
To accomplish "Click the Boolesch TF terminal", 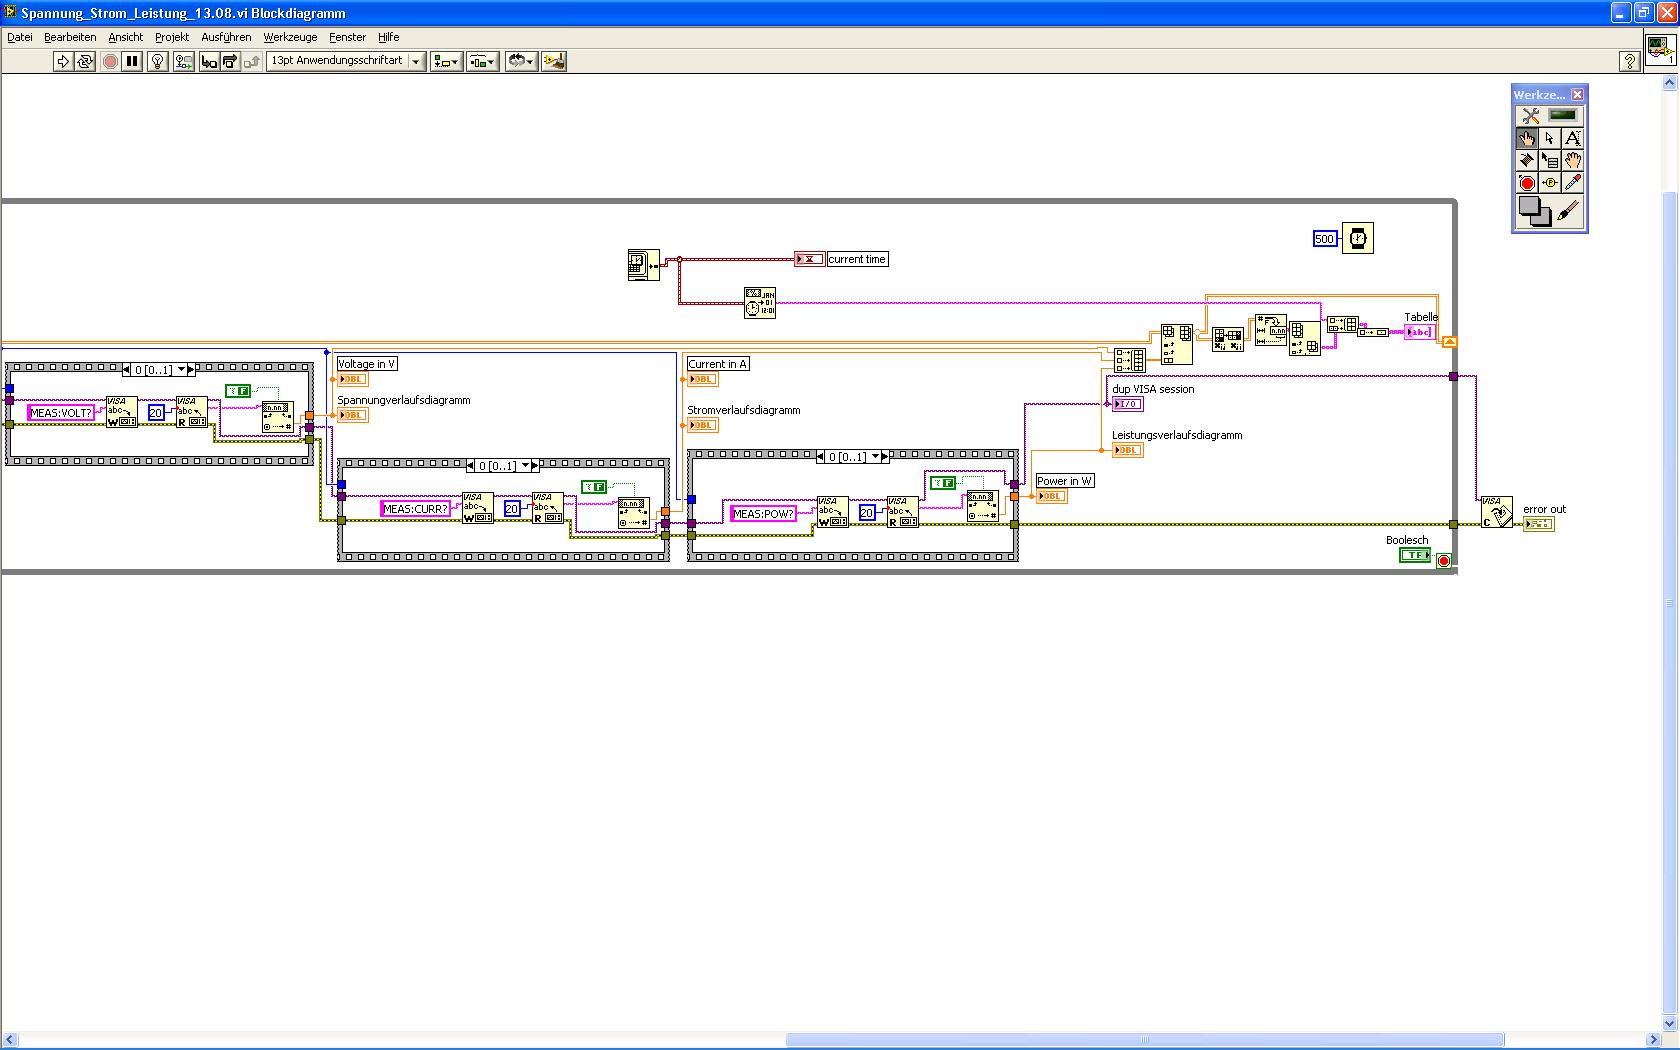I will pyautogui.click(x=1414, y=555).
